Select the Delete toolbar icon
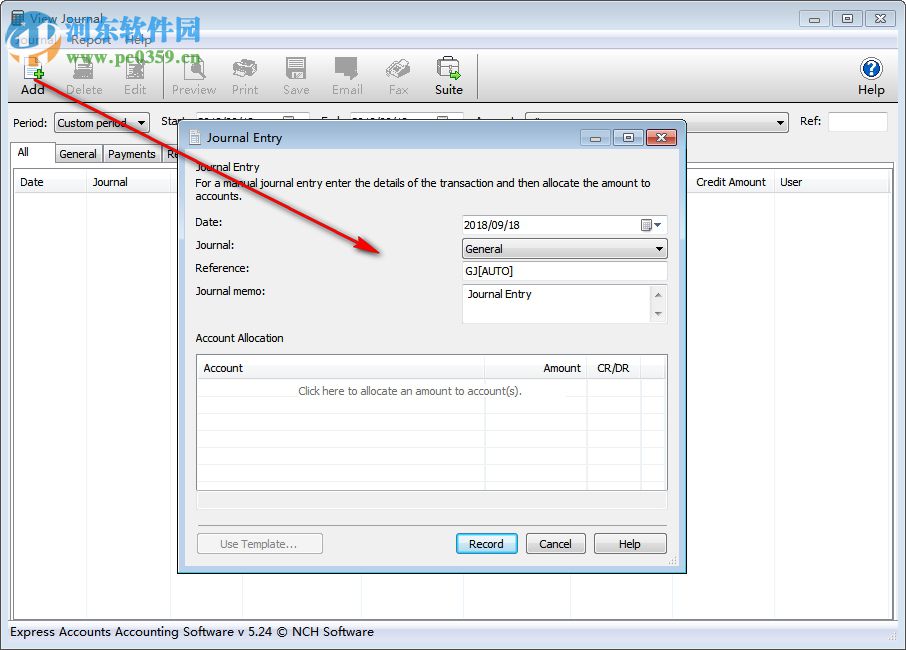The image size is (906, 650). point(84,75)
